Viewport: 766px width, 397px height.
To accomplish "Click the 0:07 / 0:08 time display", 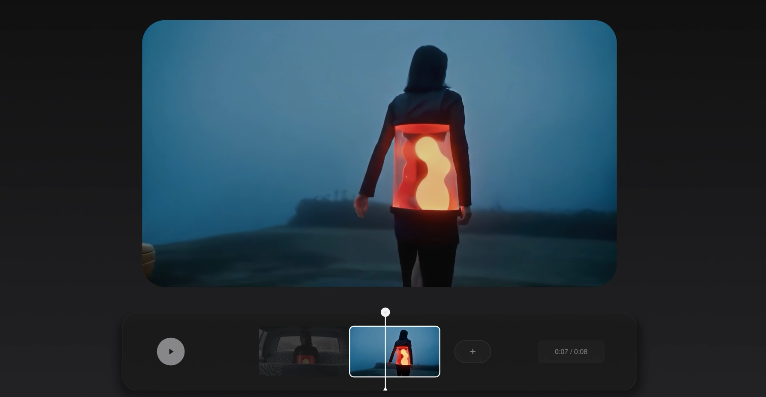I will pos(571,351).
